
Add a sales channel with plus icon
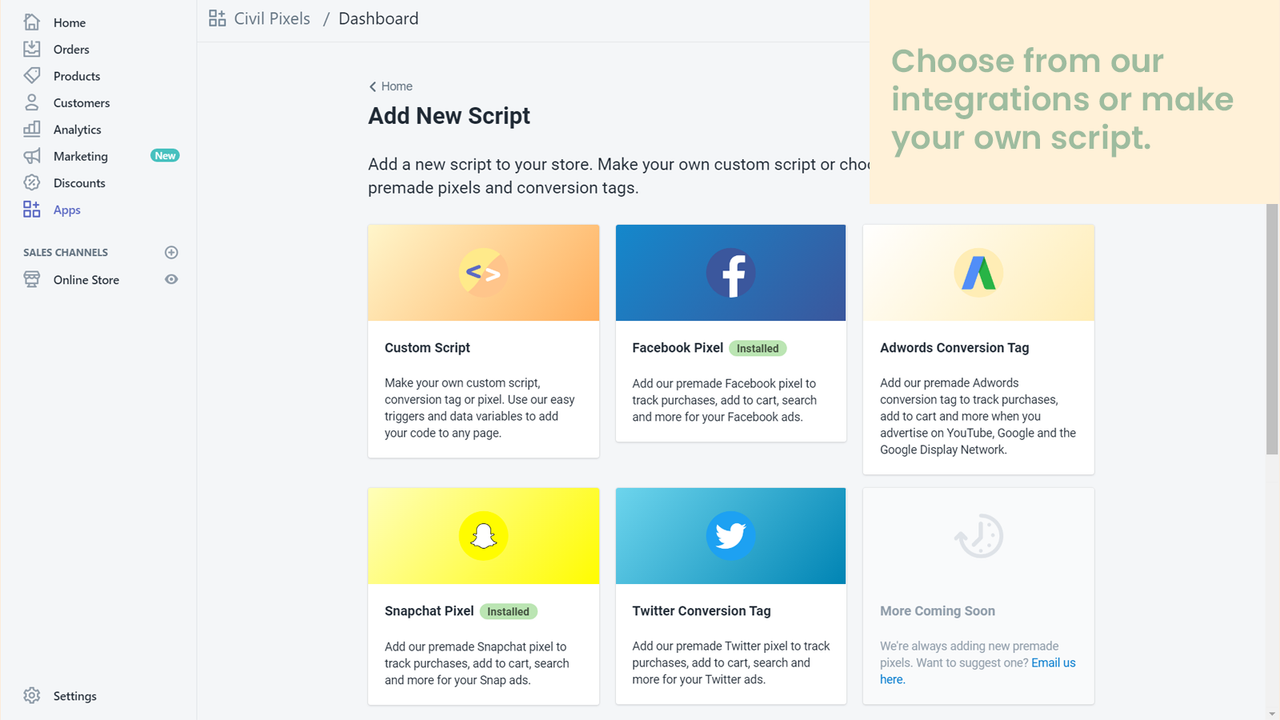point(171,252)
